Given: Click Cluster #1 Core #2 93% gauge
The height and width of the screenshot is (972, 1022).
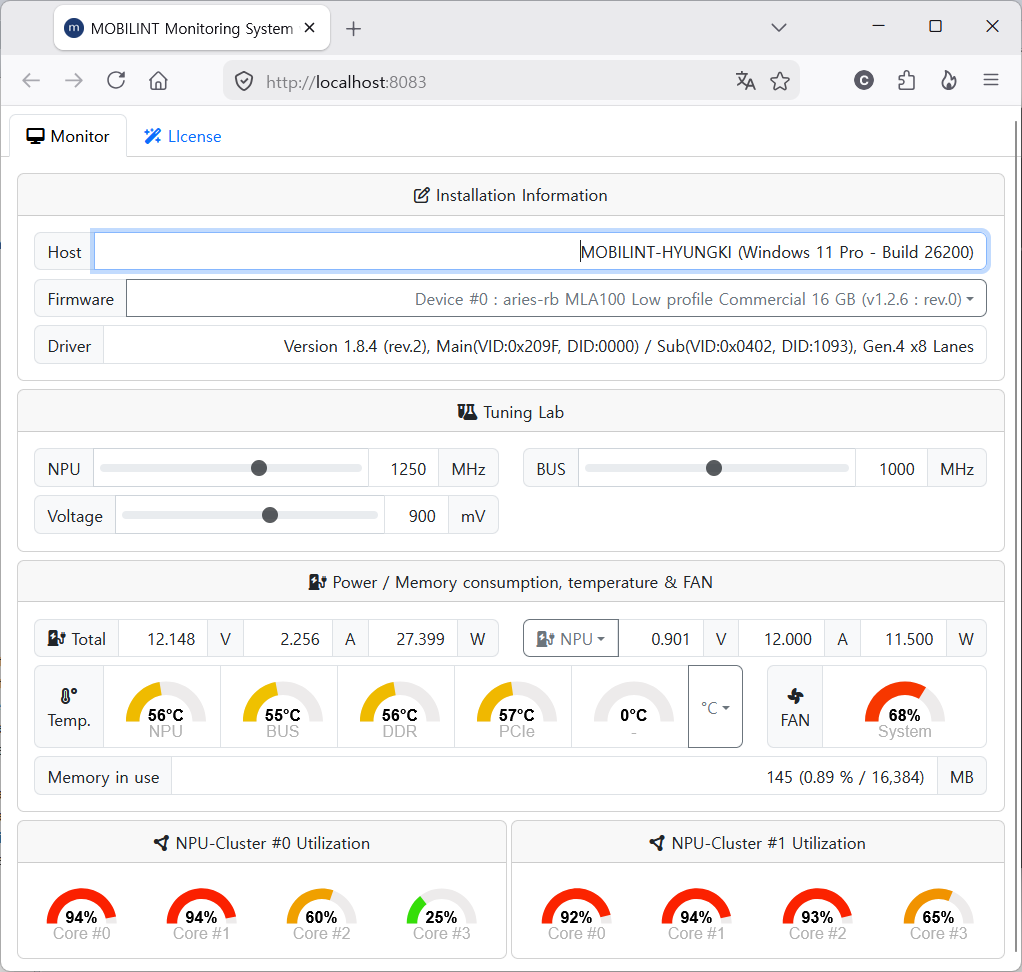Looking at the screenshot, I should coord(817,915).
